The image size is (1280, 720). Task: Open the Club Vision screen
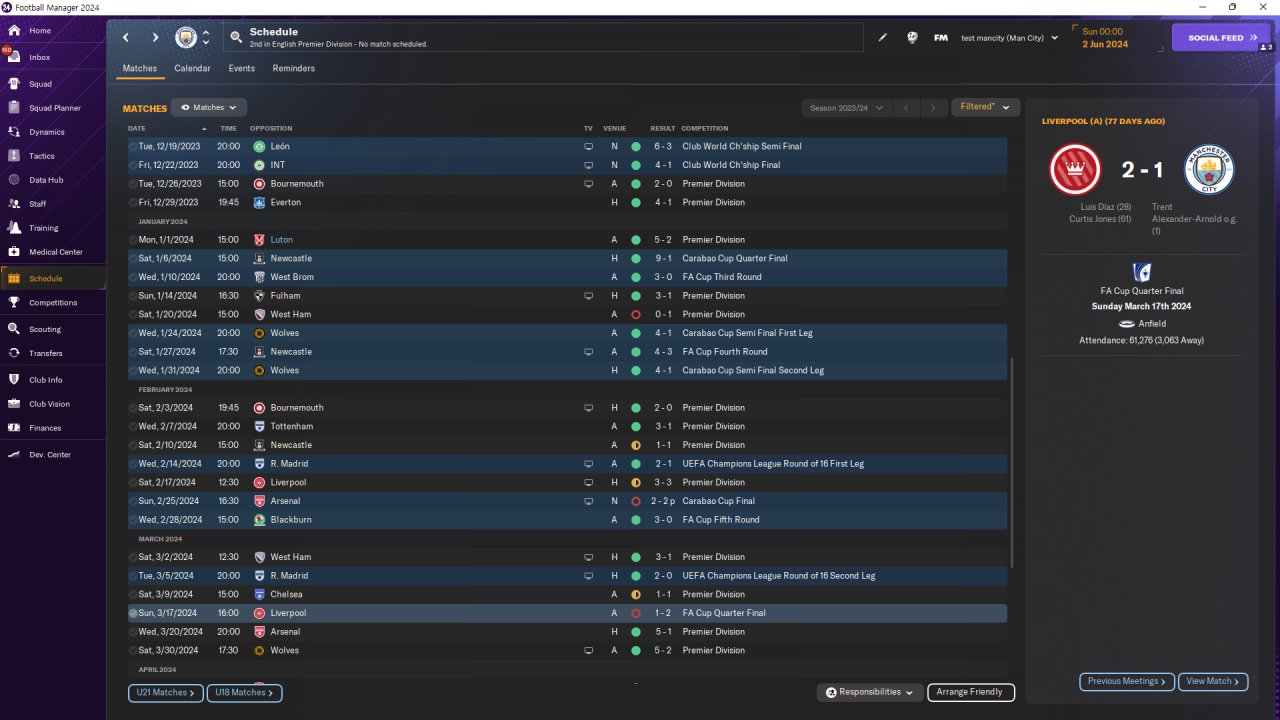click(x=49, y=404)
